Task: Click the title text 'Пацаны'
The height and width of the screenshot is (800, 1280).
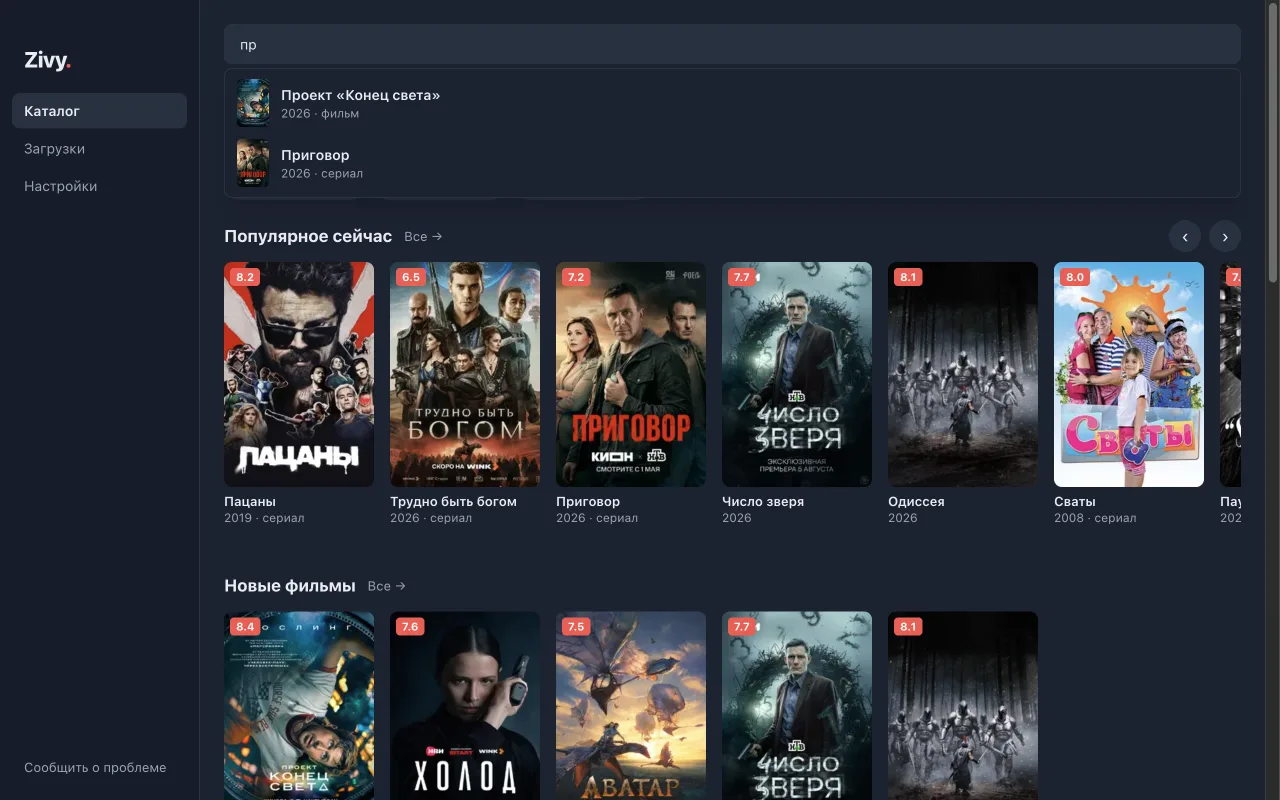Action: click(250, 501)
